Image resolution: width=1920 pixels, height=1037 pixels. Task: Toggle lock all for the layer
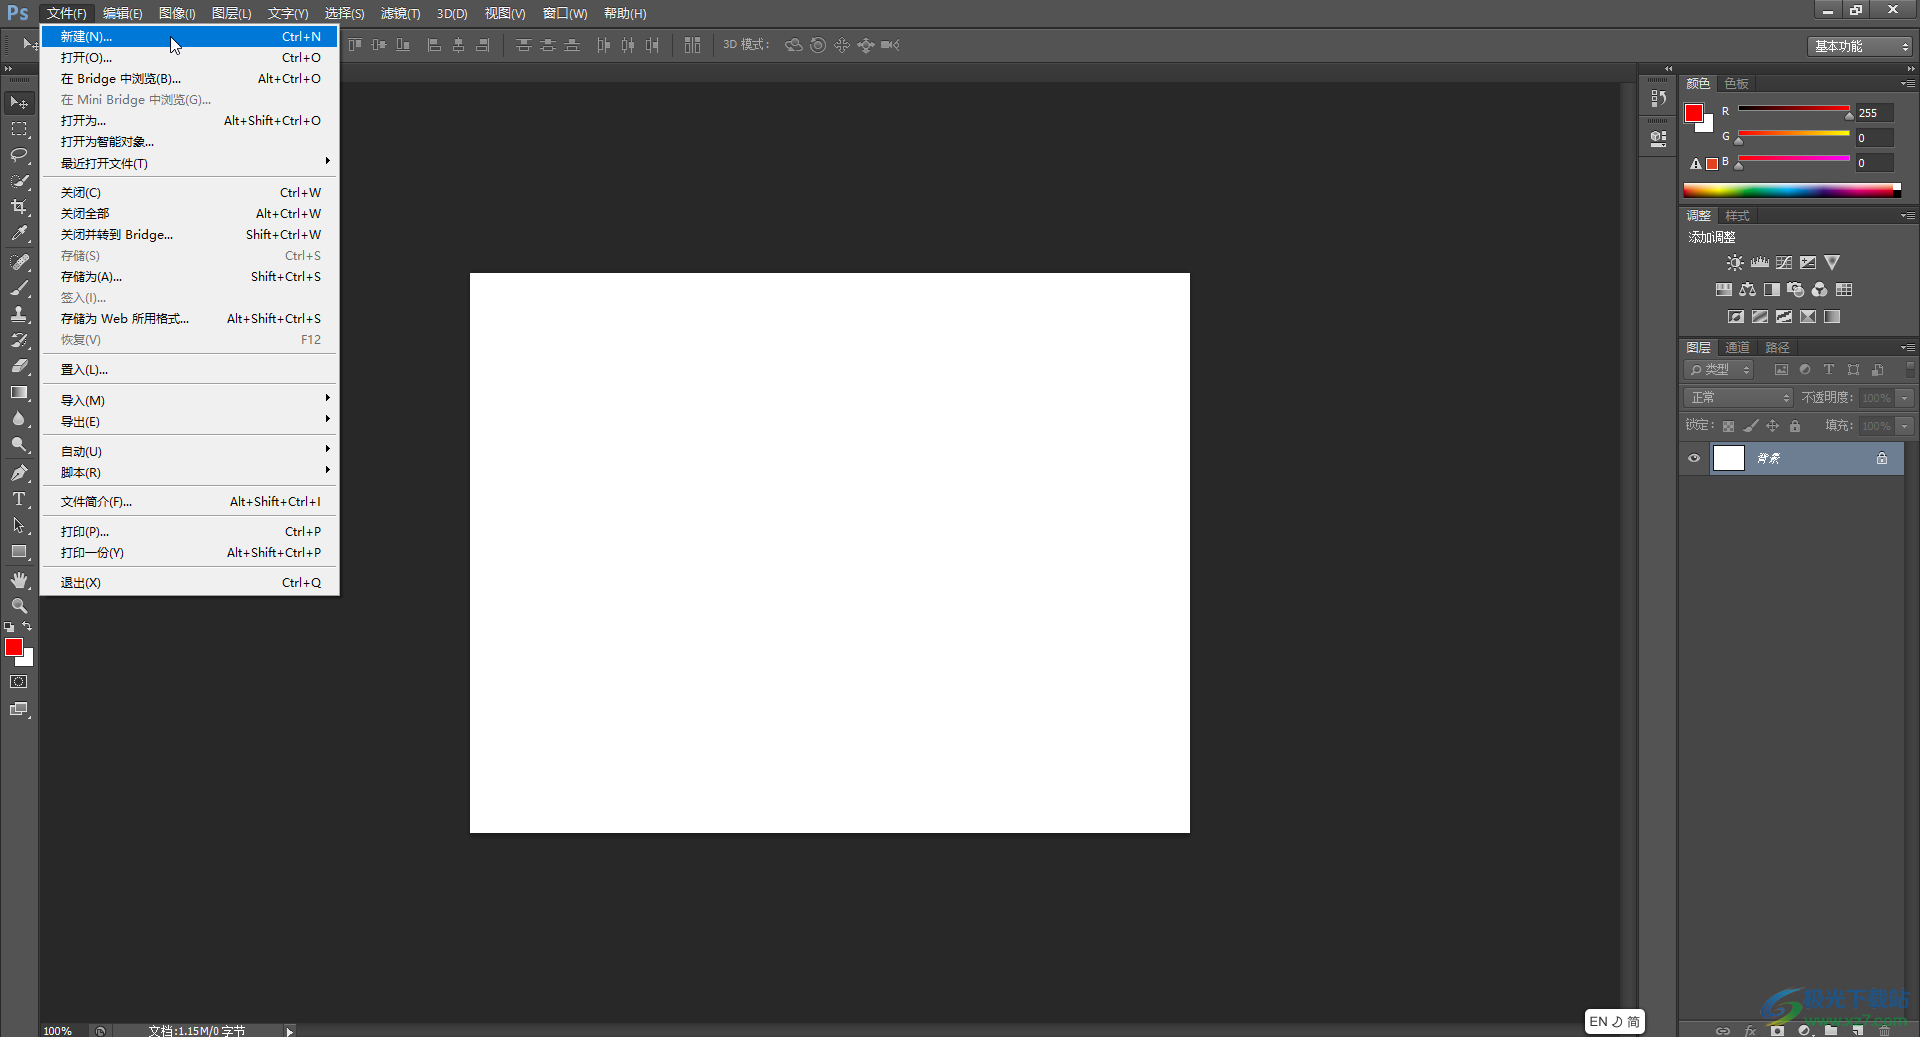1795,426
